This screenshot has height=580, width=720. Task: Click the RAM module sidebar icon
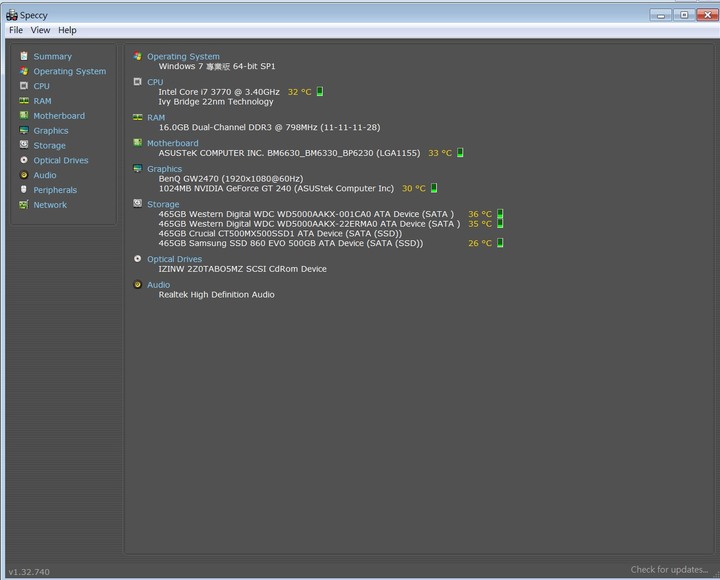[24, 101]
